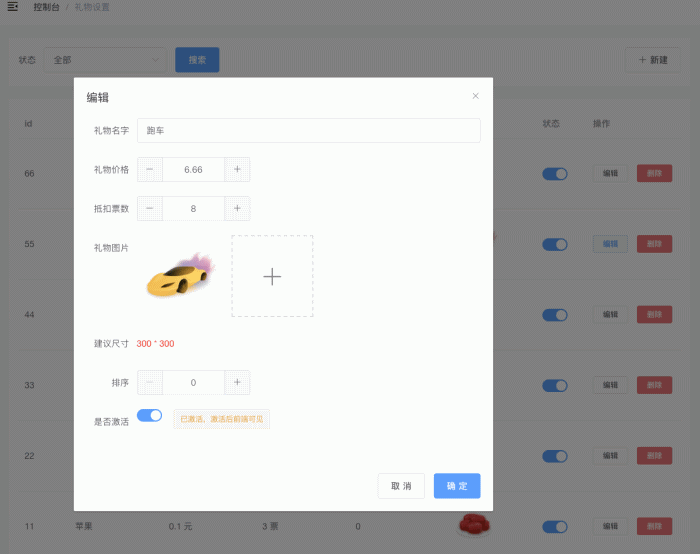This screenshot has width=700, height=554.
Task: Click the 新建 button
Action: point(653,60)
